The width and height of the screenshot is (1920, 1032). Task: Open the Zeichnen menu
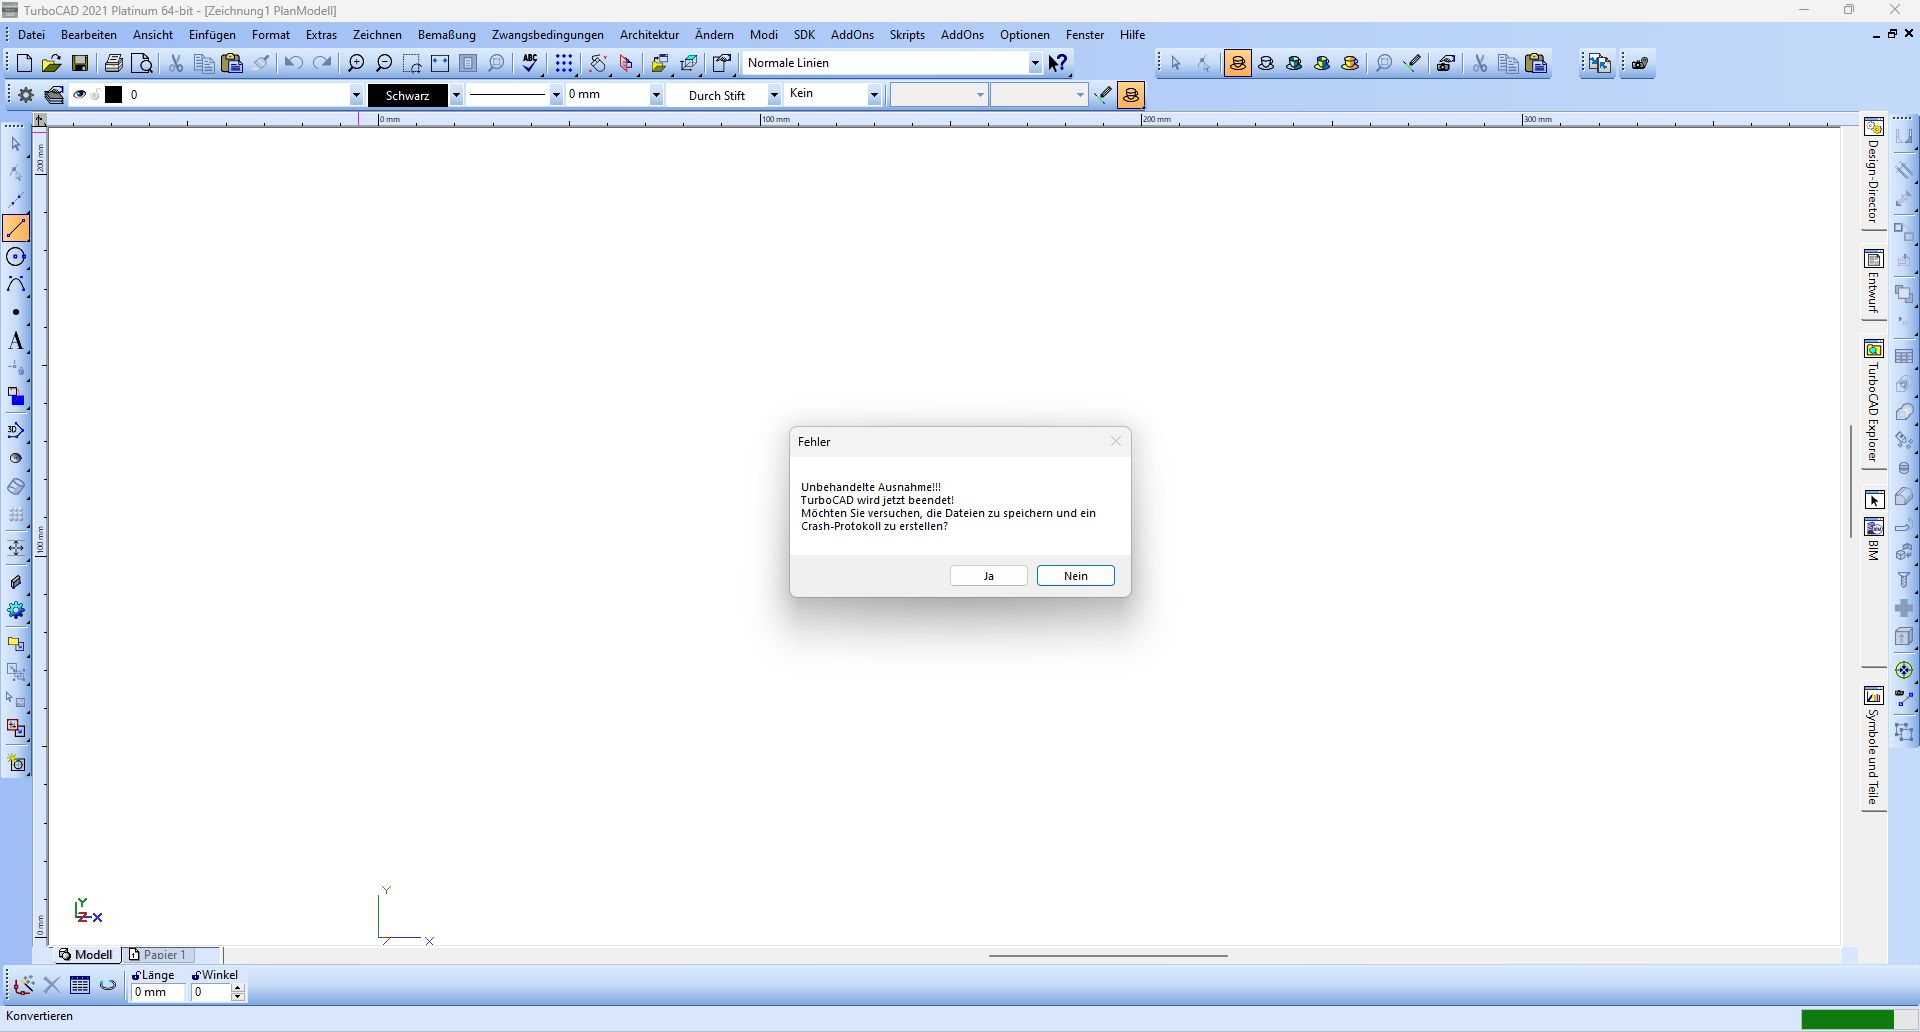pyautogui.click(x=377, y=34)
